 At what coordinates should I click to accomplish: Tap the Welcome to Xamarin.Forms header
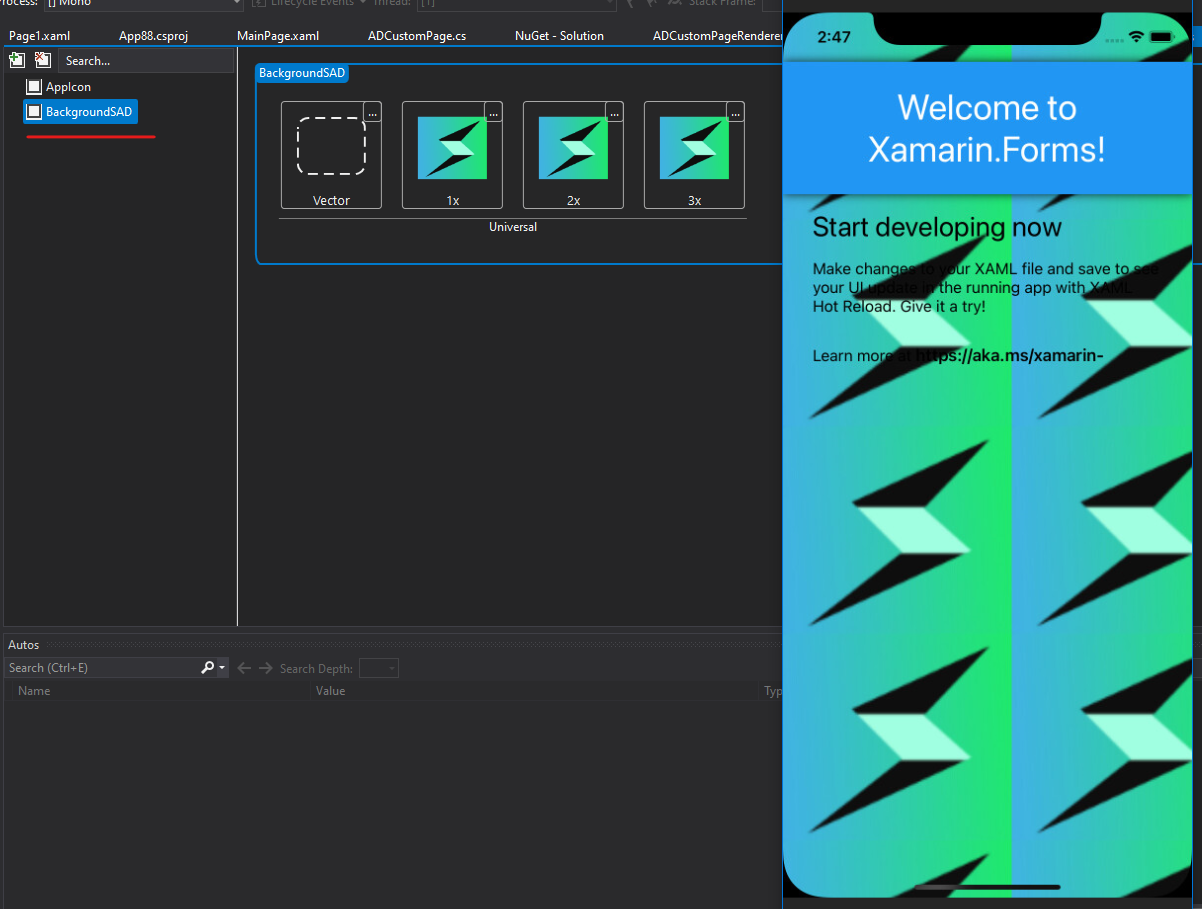tap(987, 128)
